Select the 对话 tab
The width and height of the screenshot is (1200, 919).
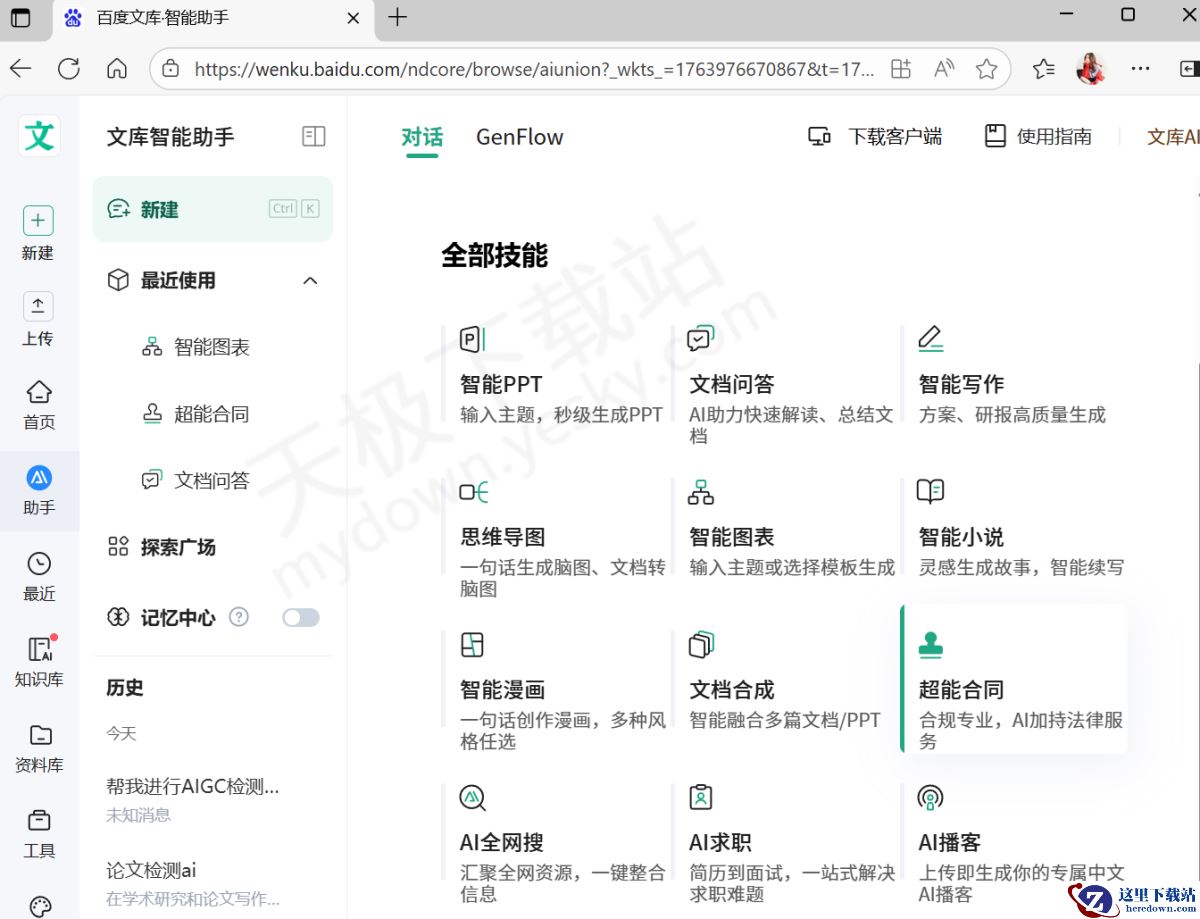point(421,137)
